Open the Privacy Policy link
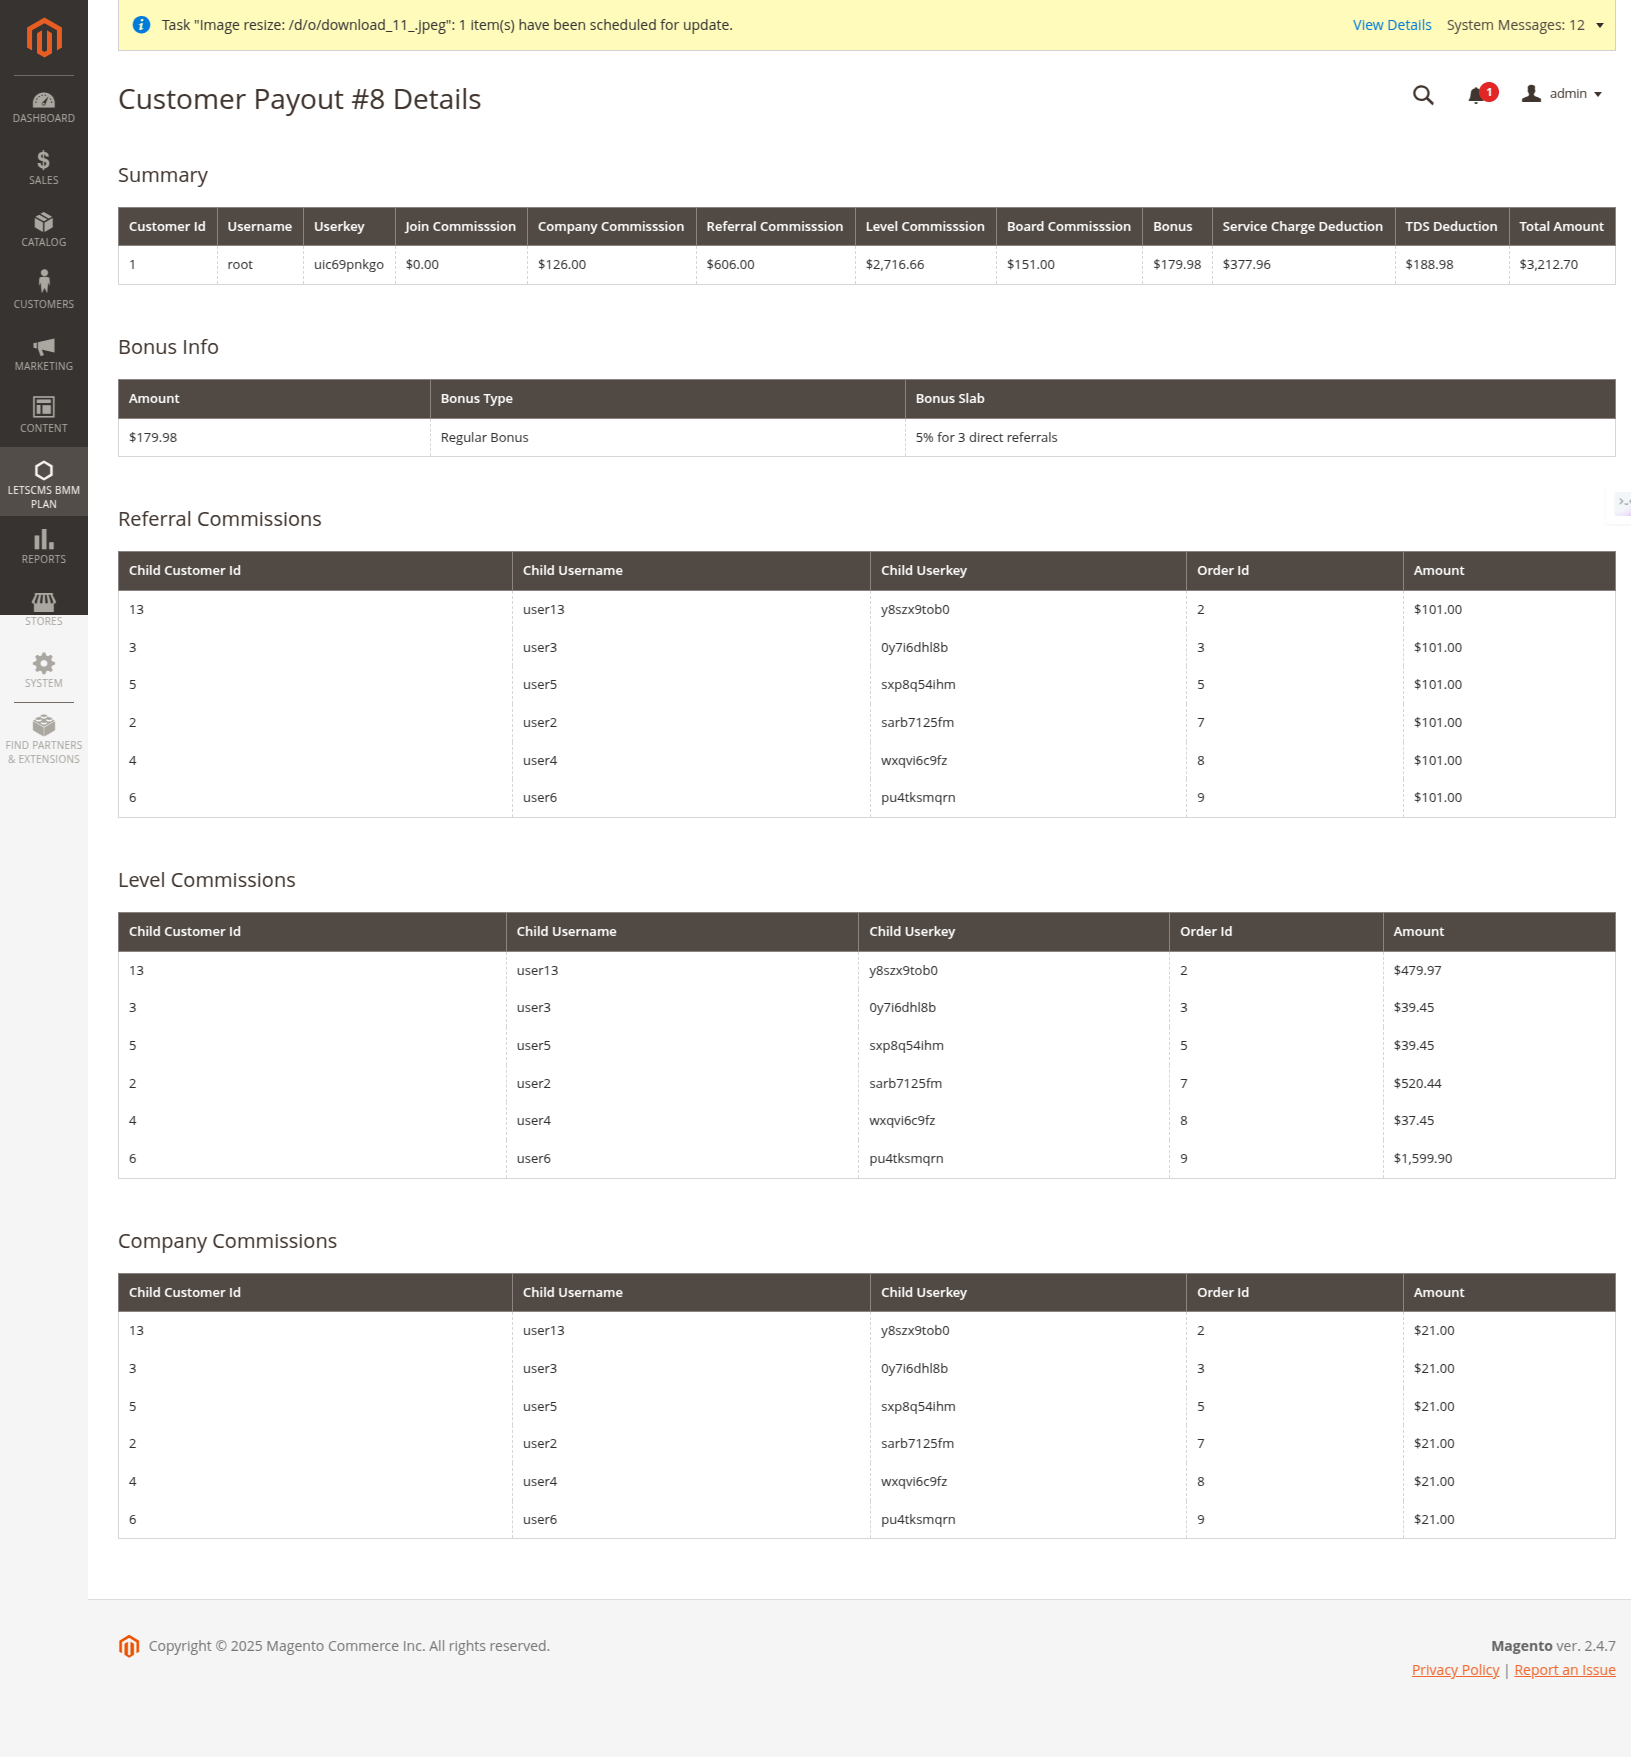 click(1455, 1670)
